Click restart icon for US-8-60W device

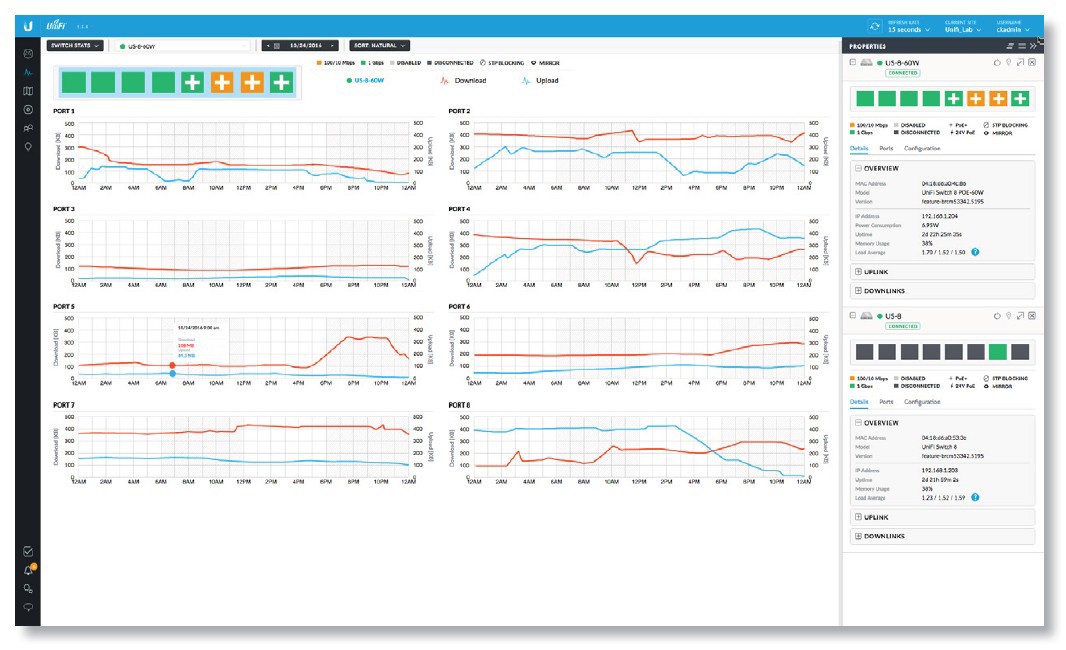[996, 62]
